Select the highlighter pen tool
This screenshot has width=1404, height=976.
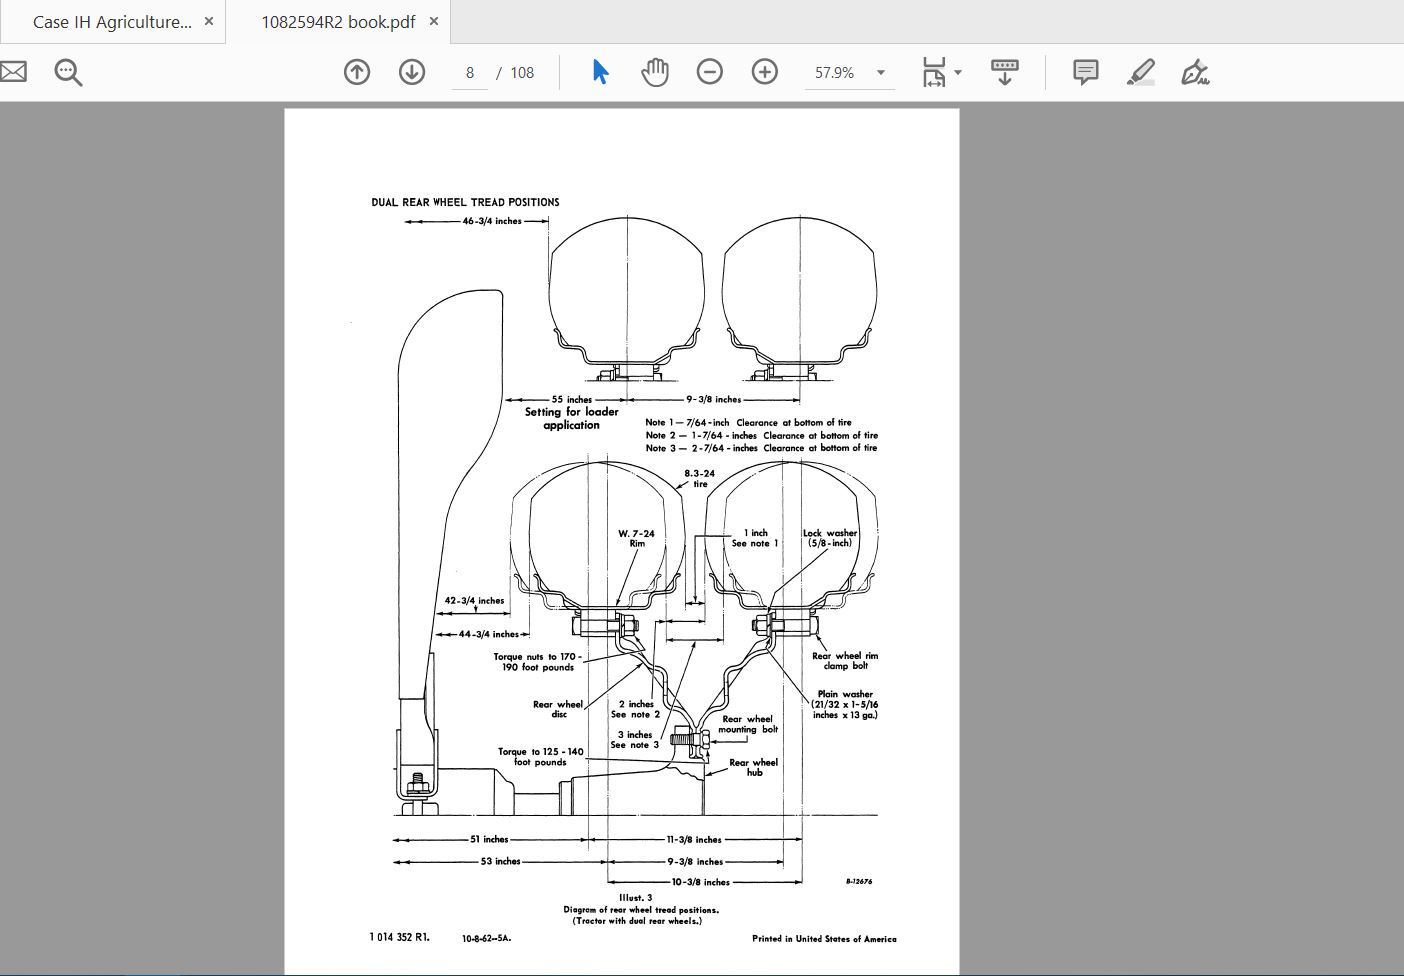tap(1140, 72)
